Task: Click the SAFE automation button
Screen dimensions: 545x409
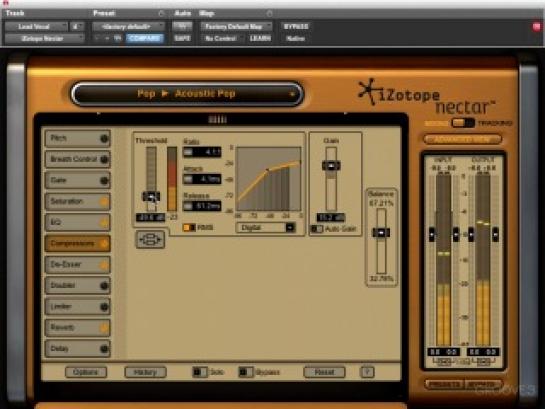Action: (182, 38)
